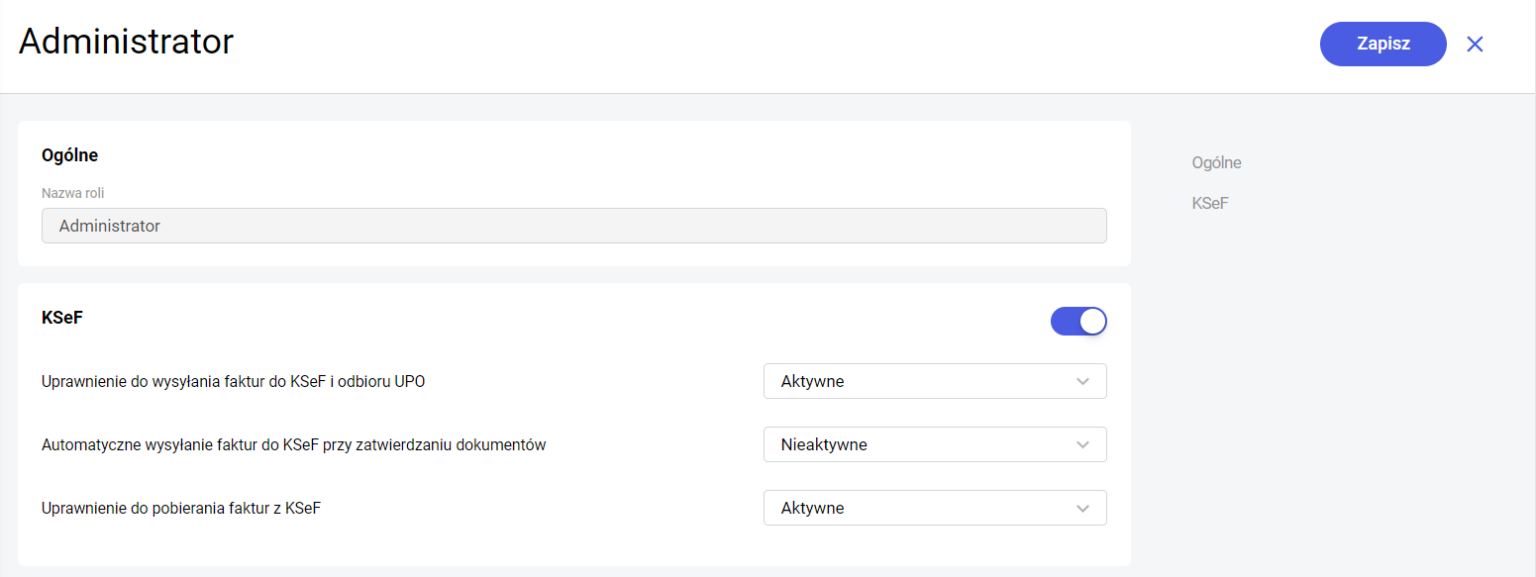Open the Nieaktywne dropdown for automatic sending
1536x577 pixels.
(x=935, y=444)
